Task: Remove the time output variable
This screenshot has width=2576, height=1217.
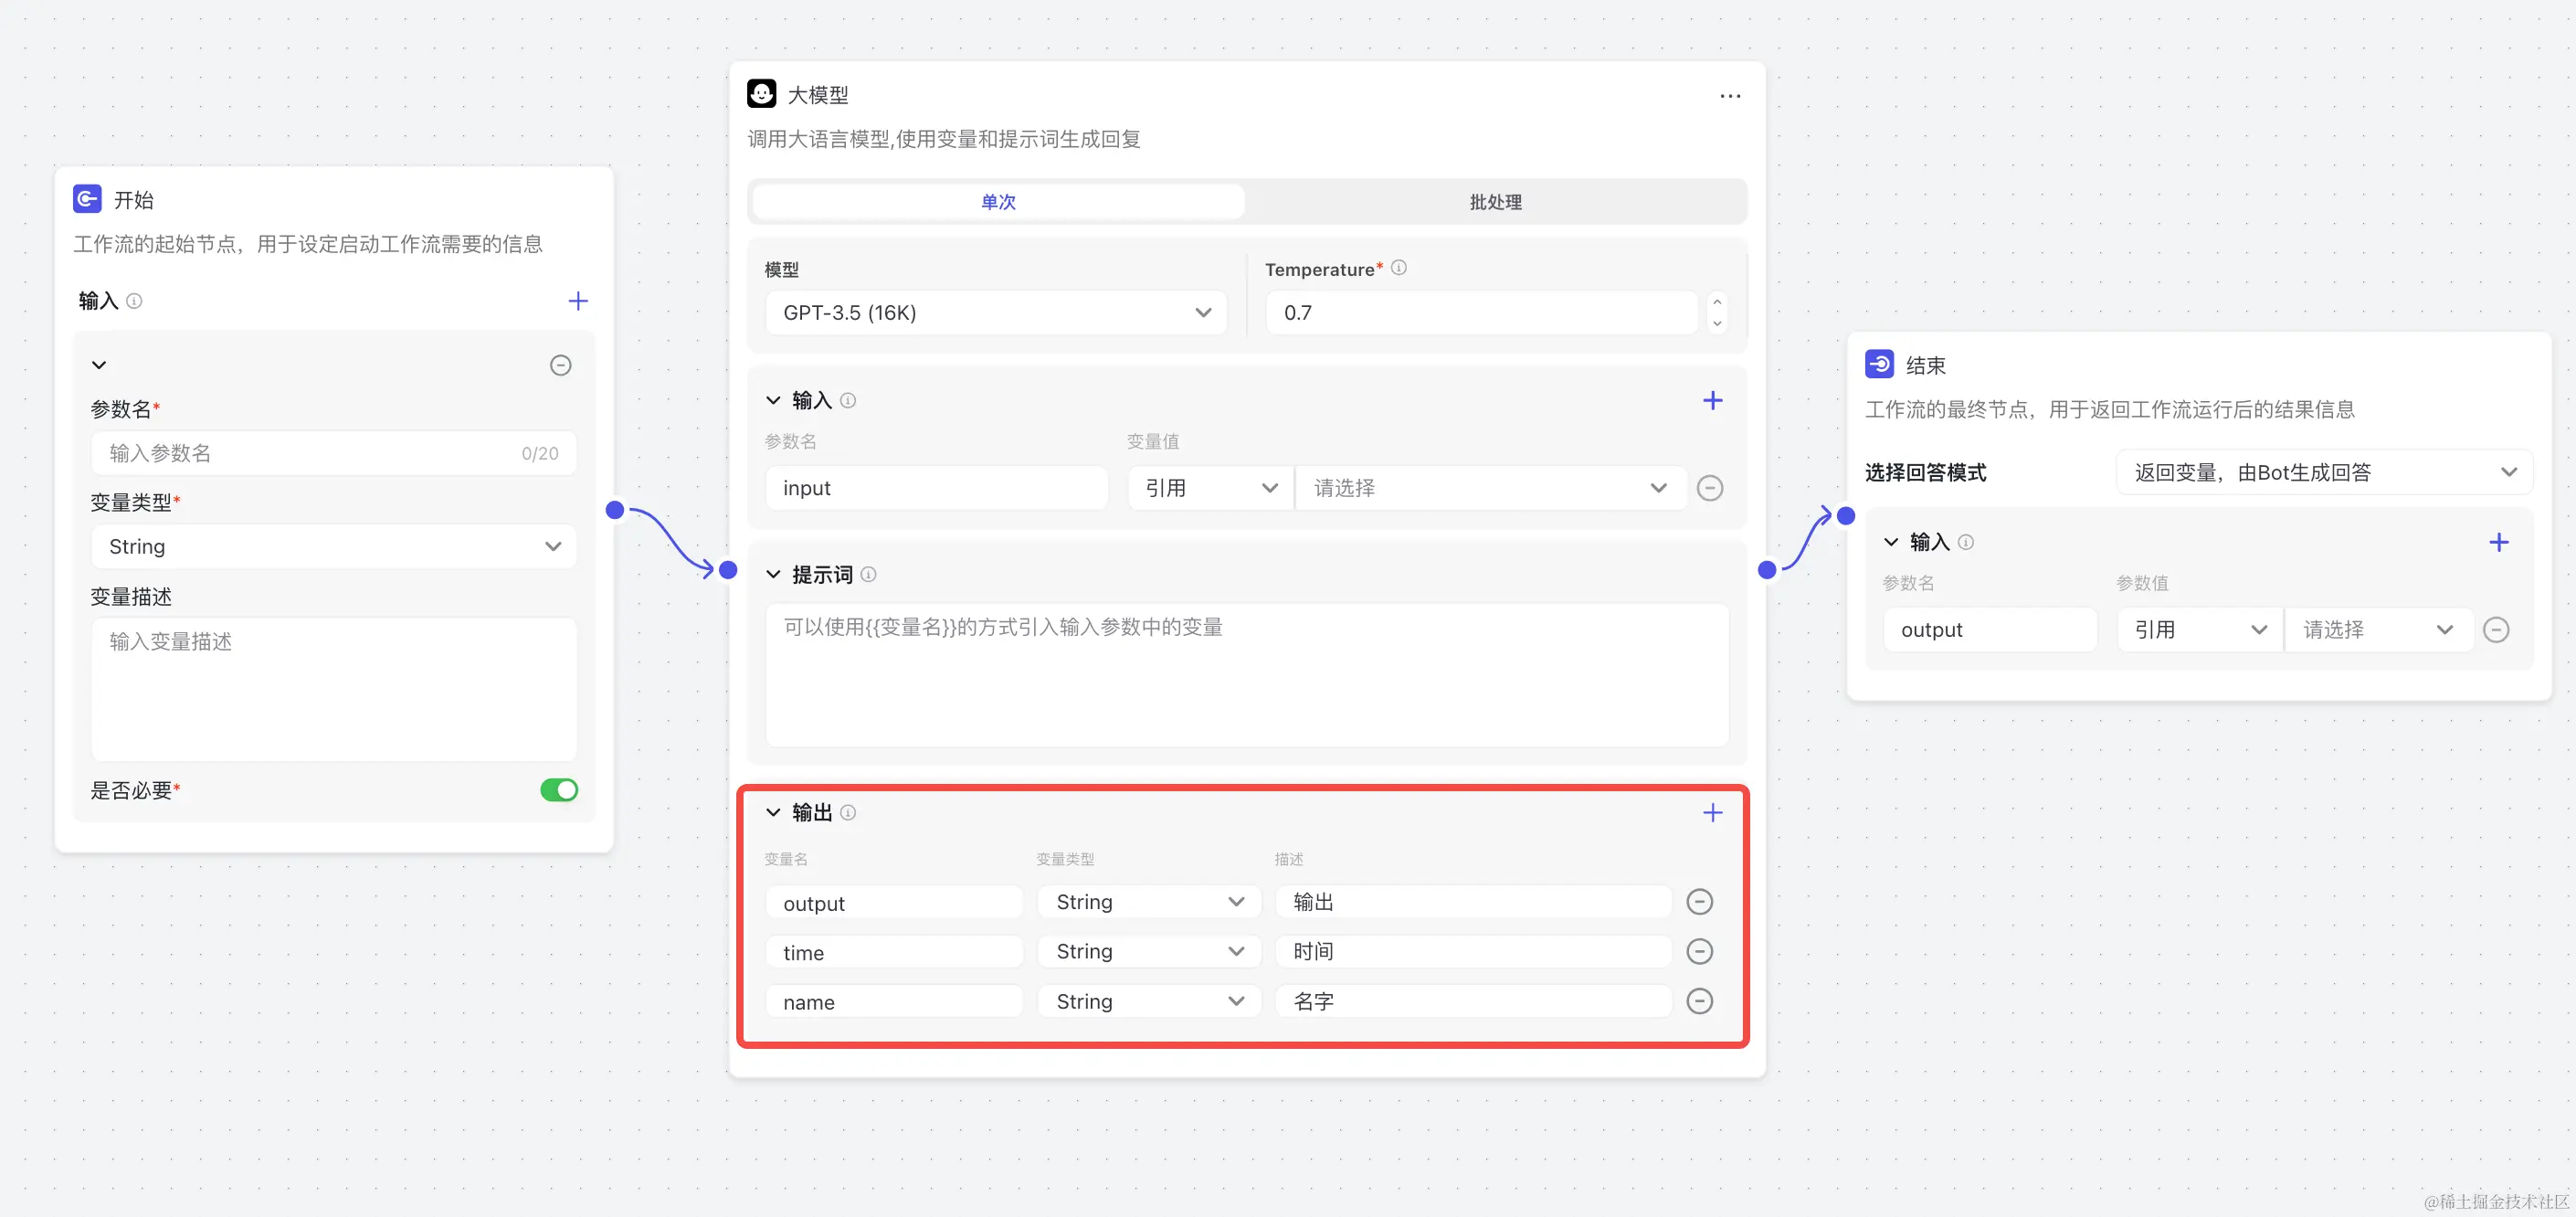Action: (x=1699, y=951)
